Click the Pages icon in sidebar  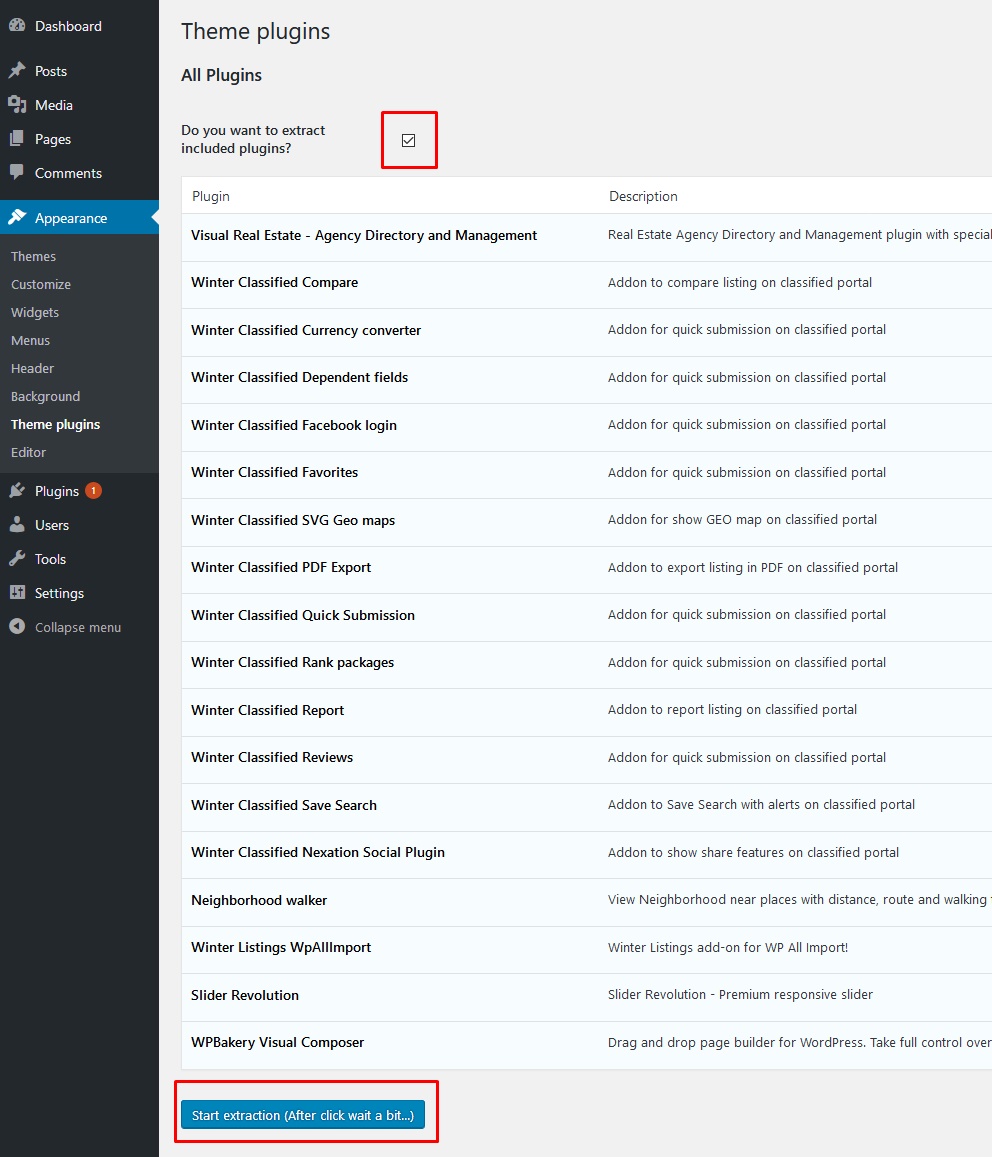17,139
